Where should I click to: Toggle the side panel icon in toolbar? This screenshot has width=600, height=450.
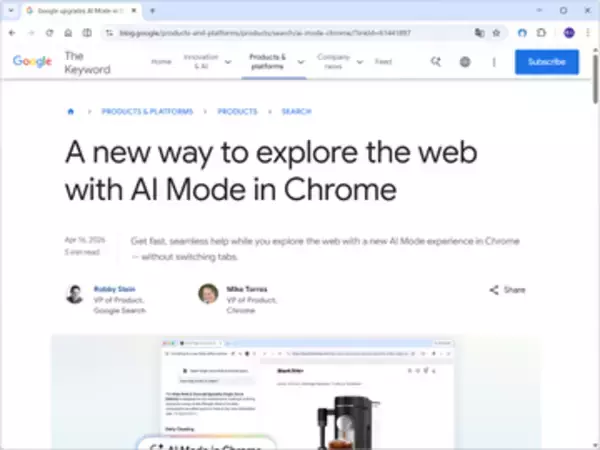[87, 33]
